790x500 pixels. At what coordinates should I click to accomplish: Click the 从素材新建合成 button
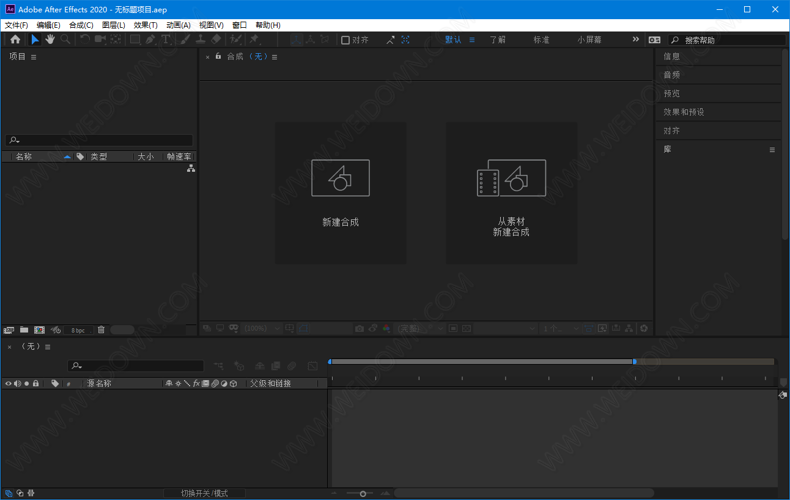pos(511,193)
